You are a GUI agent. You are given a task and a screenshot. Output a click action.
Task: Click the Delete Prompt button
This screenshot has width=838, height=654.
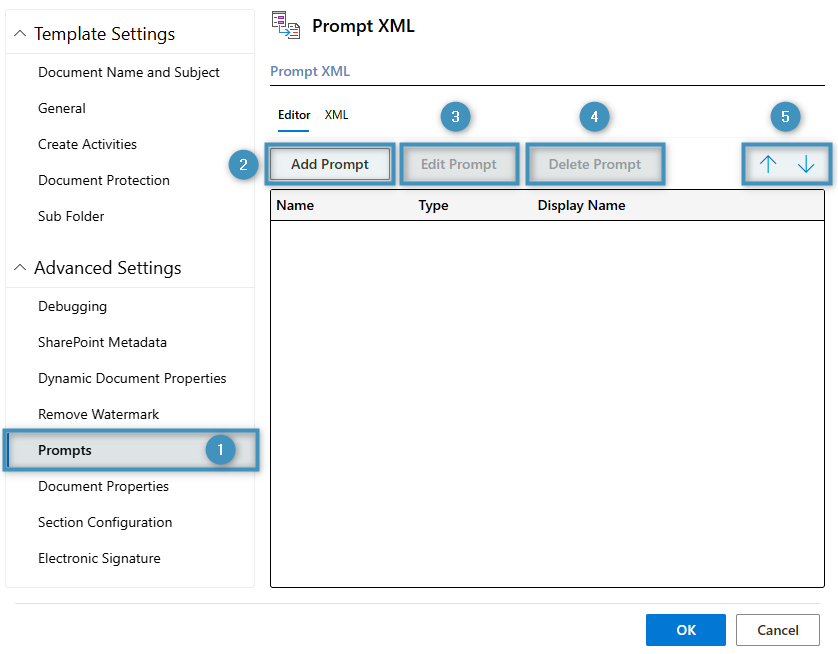click(595, 163)
